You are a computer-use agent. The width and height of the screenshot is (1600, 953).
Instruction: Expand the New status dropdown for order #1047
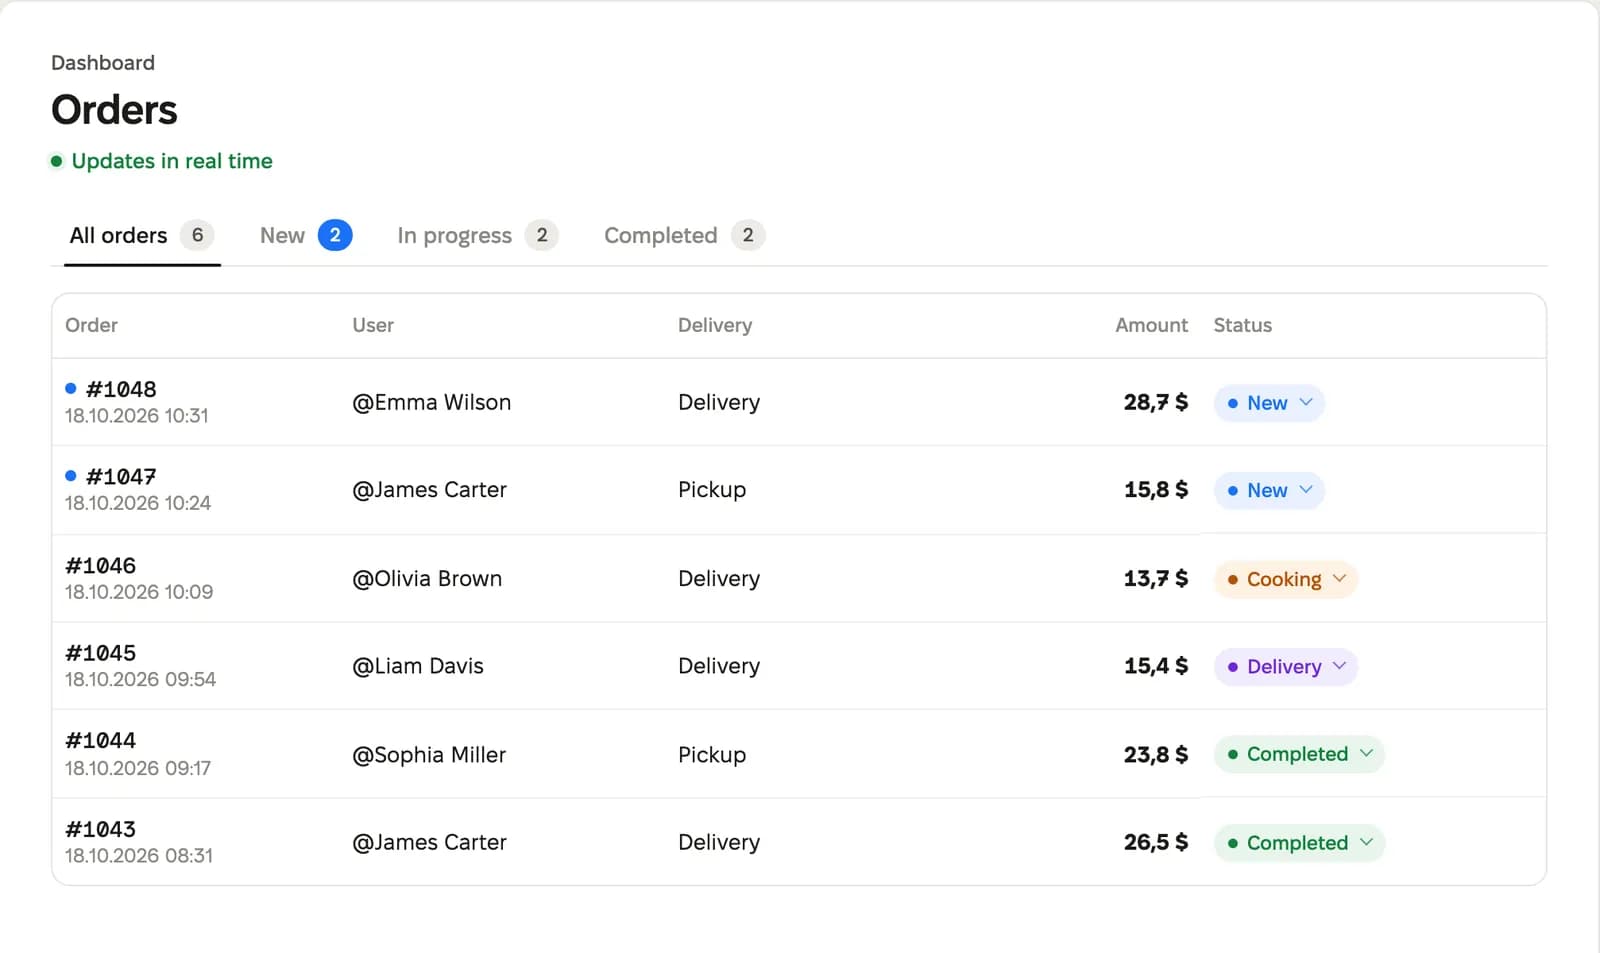(1269, 491)
